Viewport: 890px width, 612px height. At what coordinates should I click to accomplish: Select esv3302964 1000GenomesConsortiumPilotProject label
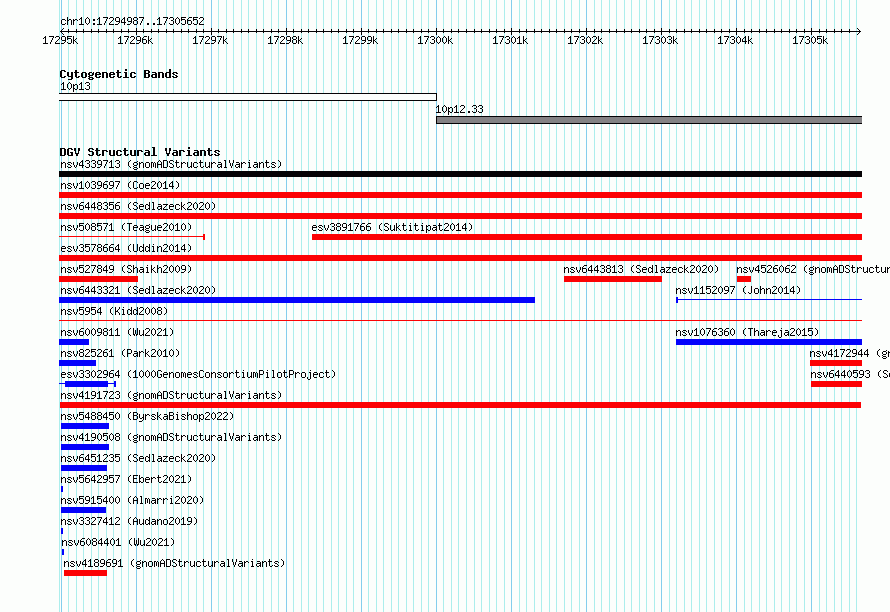coord(198,374)
